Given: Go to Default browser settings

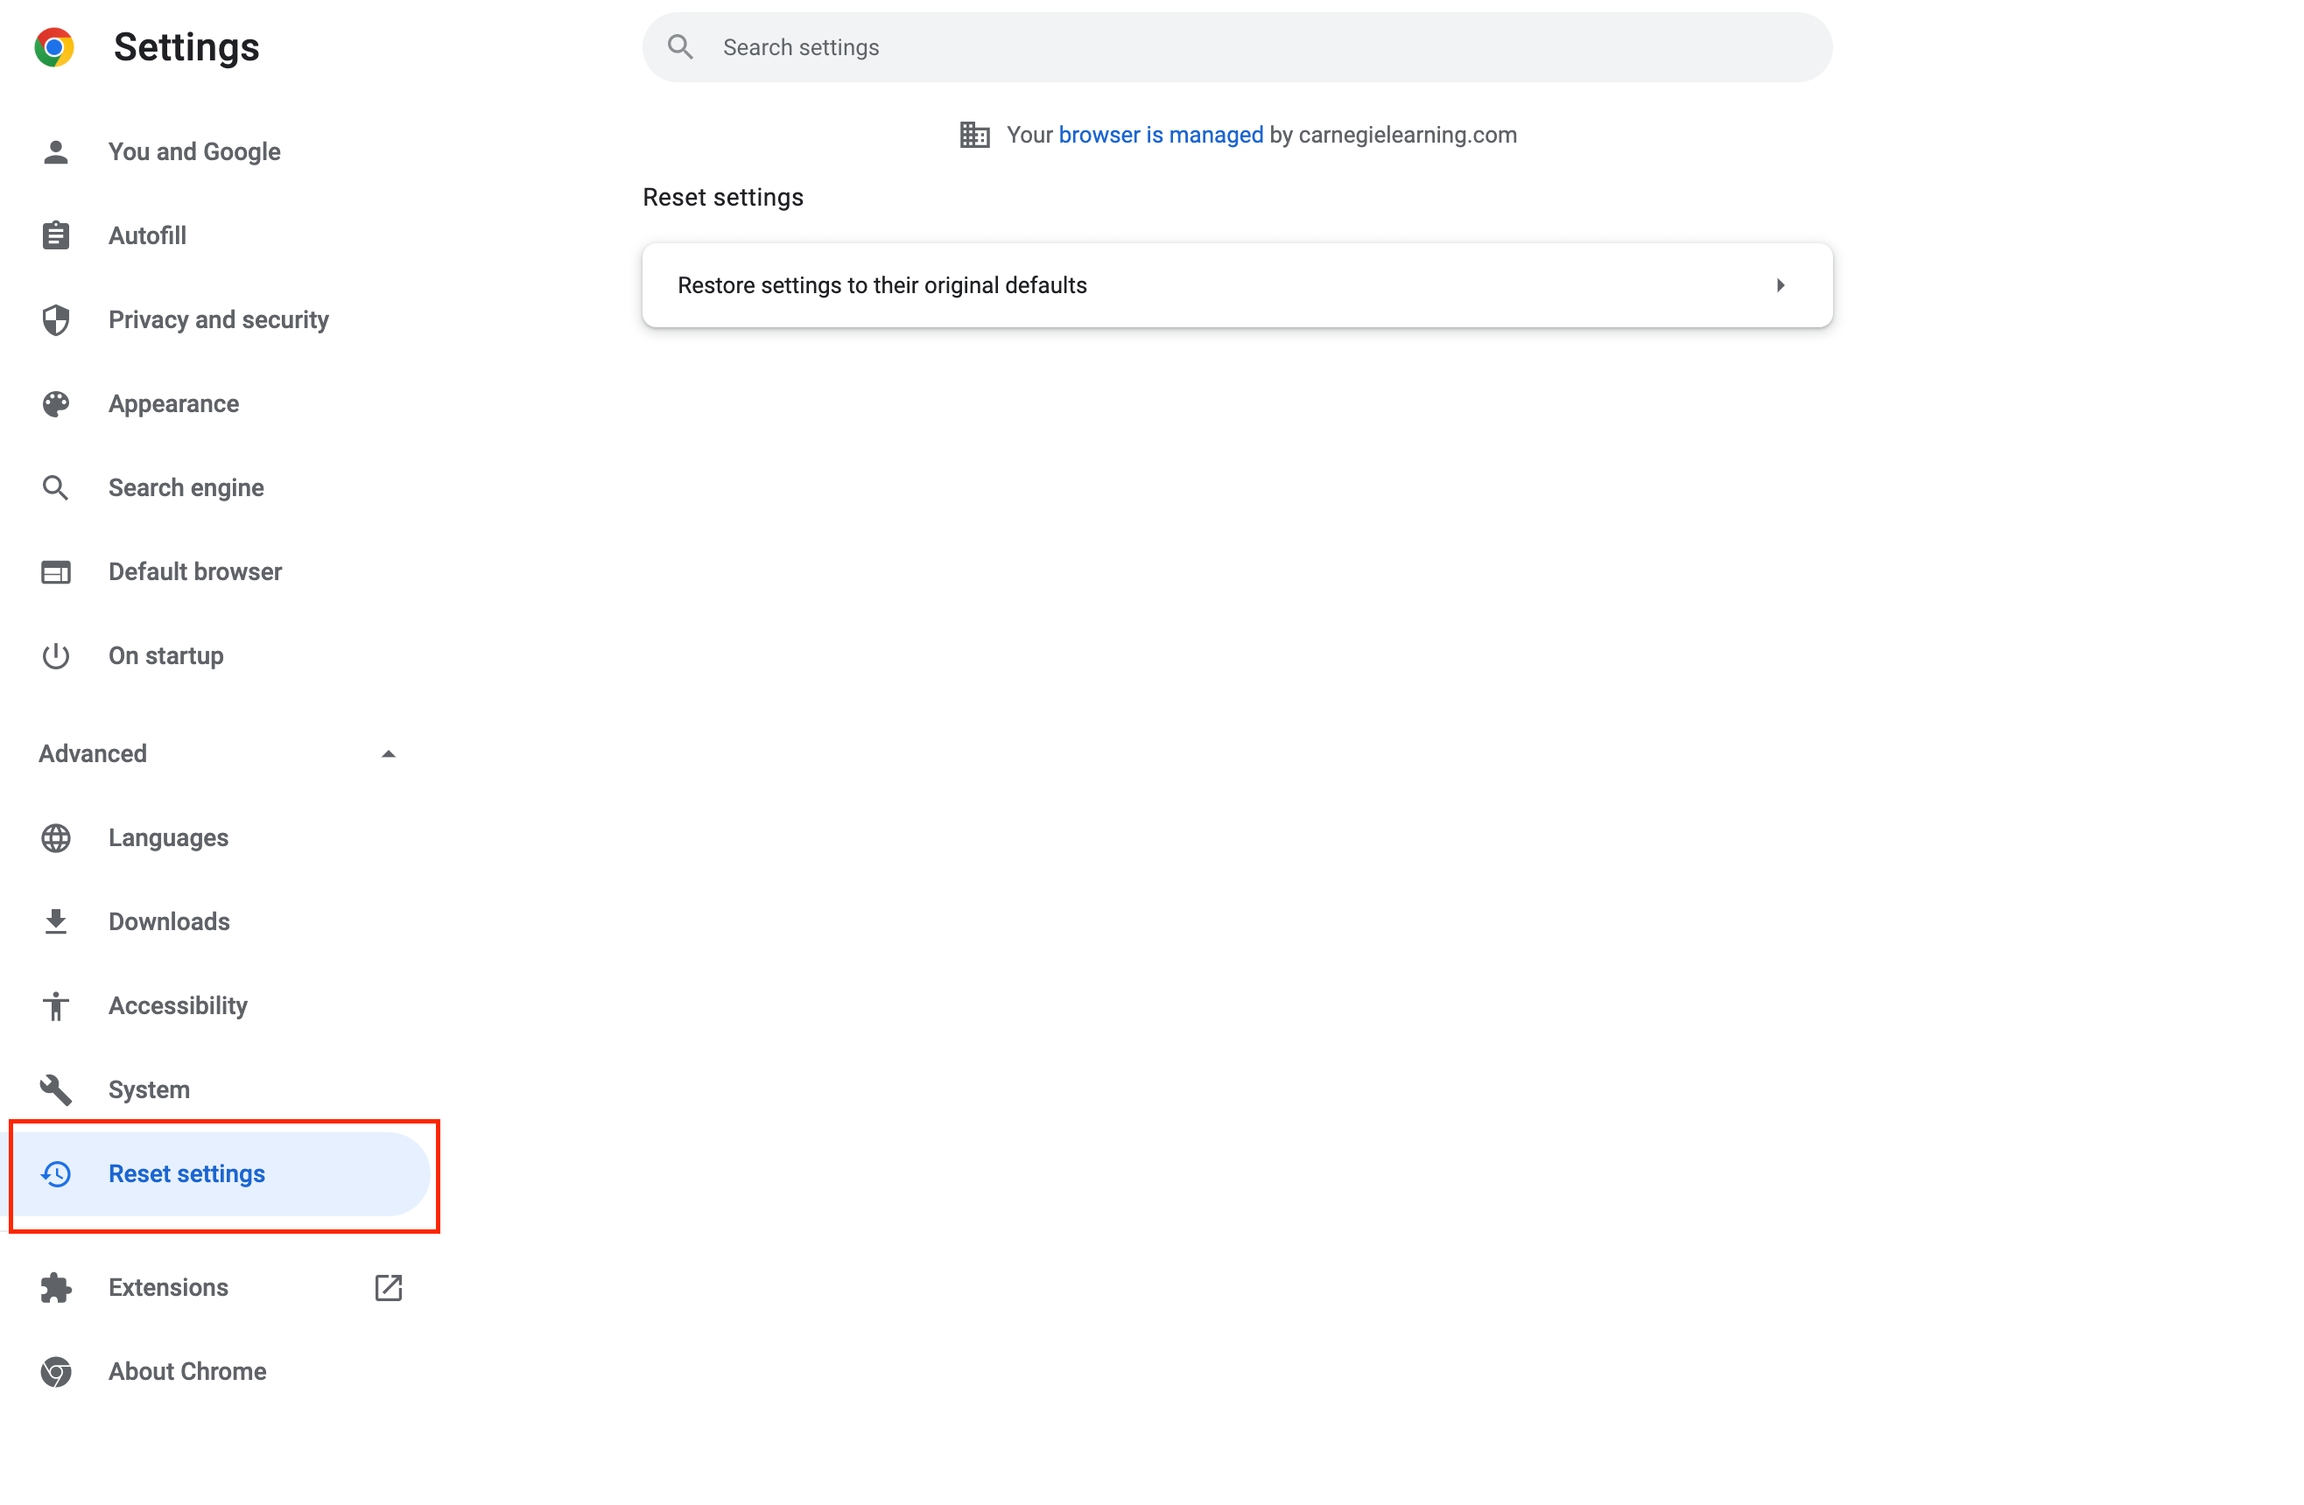Looking at the screenshot, I should pyautogui.click(x=195, y=572).
